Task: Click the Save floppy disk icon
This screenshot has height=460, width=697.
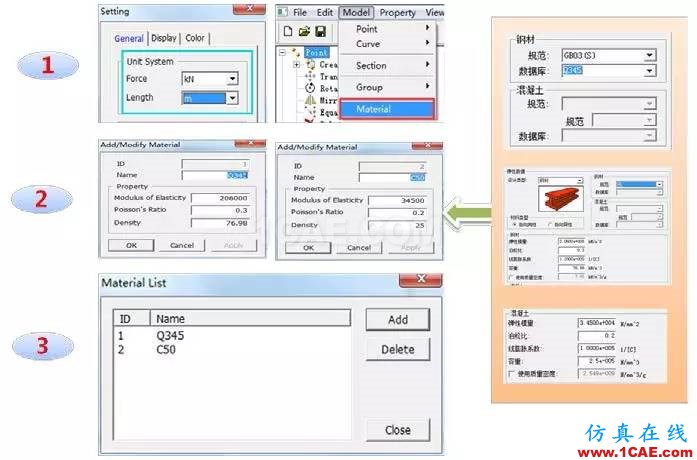Action: (320, 31)
